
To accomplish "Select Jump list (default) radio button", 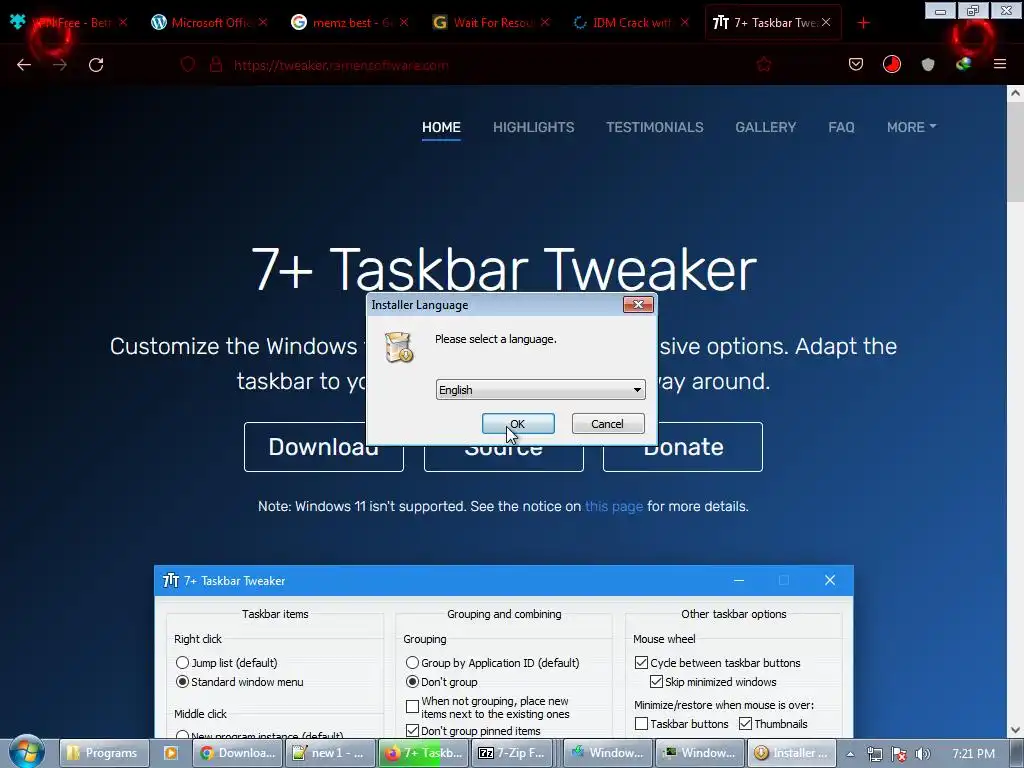I will (x=182, y=663).
